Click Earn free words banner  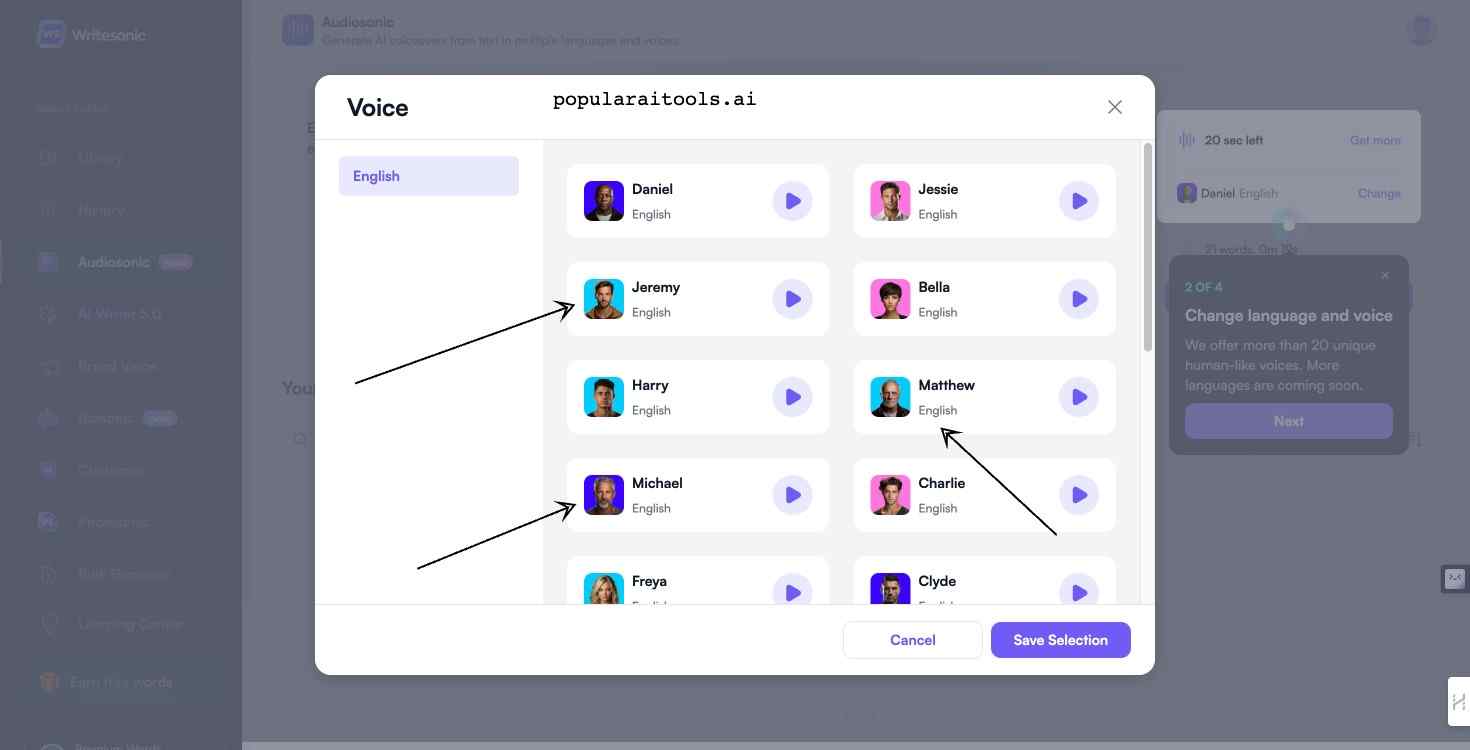click(x=120, y=682)
